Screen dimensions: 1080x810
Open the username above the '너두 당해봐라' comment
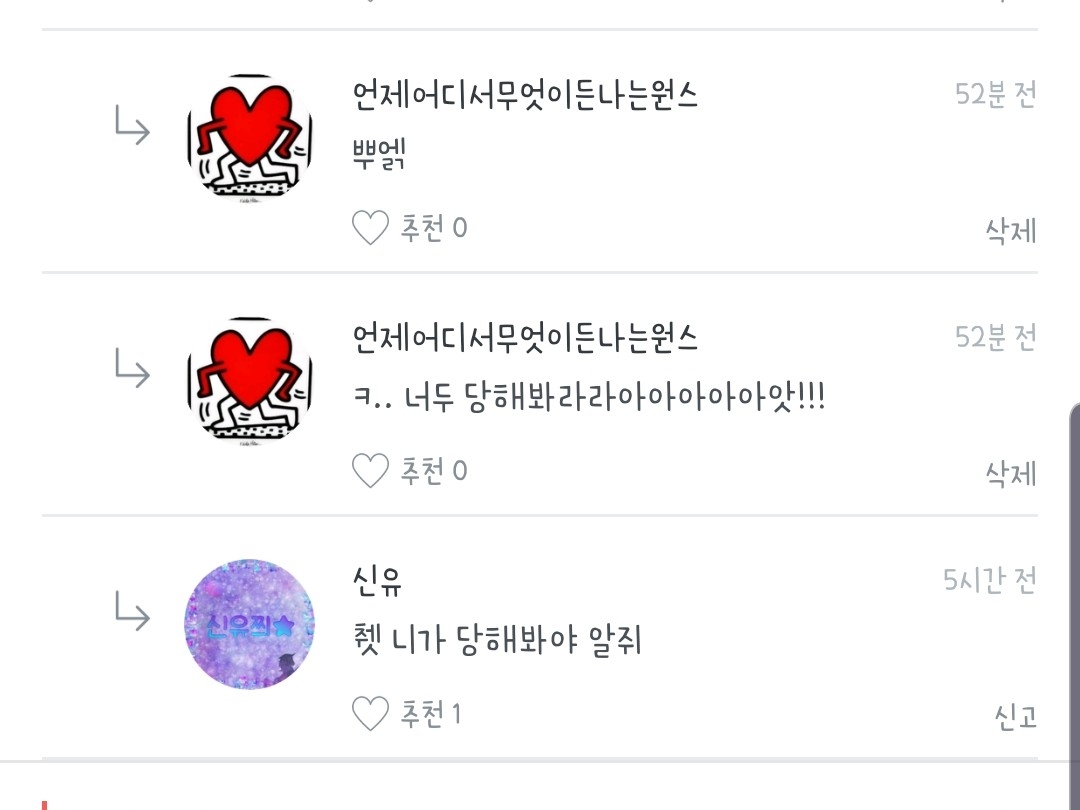click(526, 338)
